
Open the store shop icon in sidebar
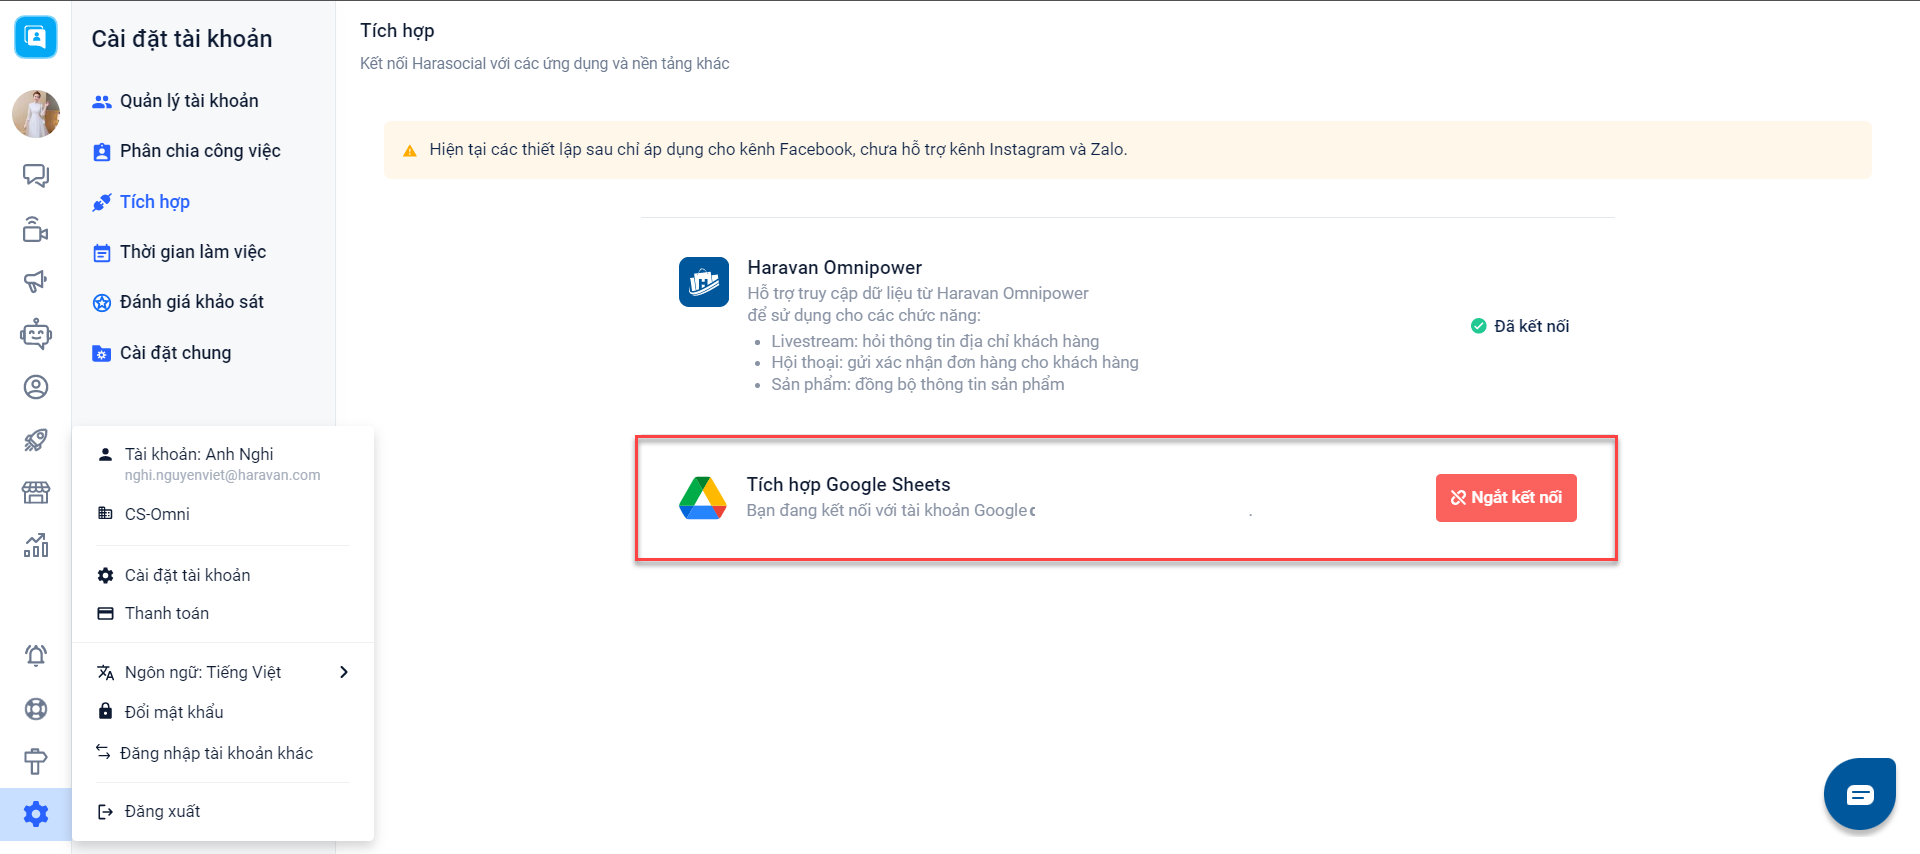pos(36,492)
